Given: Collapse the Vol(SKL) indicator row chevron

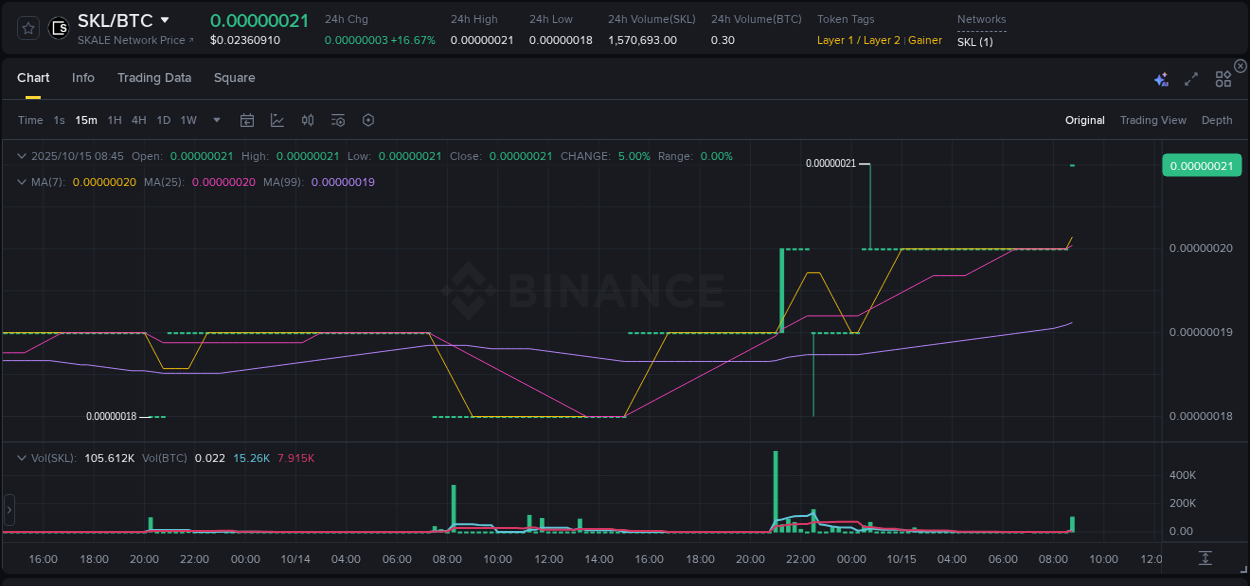Looking at the screenshot, I should (22, 457).
